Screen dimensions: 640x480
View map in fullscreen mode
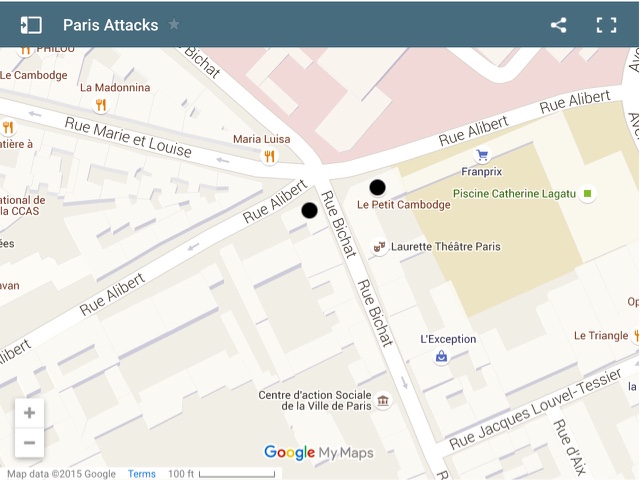pyautogui.click(x=606, y=25)
